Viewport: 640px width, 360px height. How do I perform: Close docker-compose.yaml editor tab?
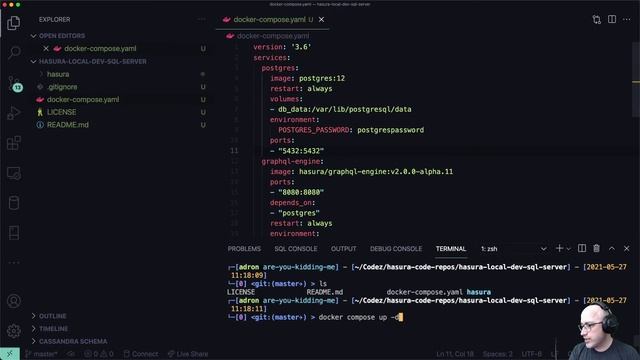pos(322,19)
